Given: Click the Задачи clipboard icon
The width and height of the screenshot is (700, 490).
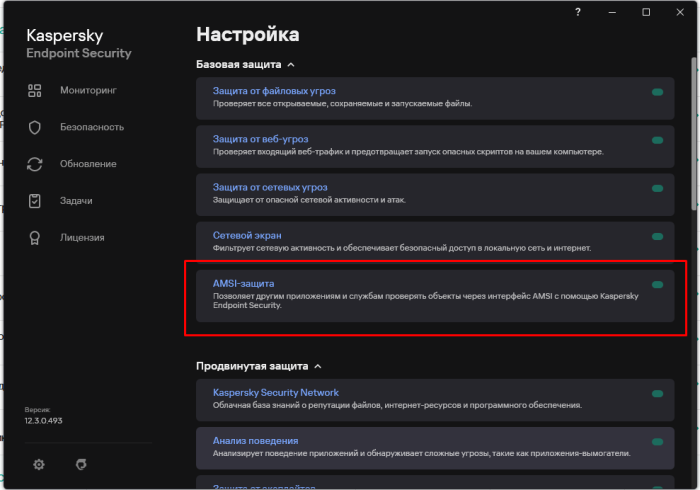Looking at the screenshot, I should click(35, 200).
